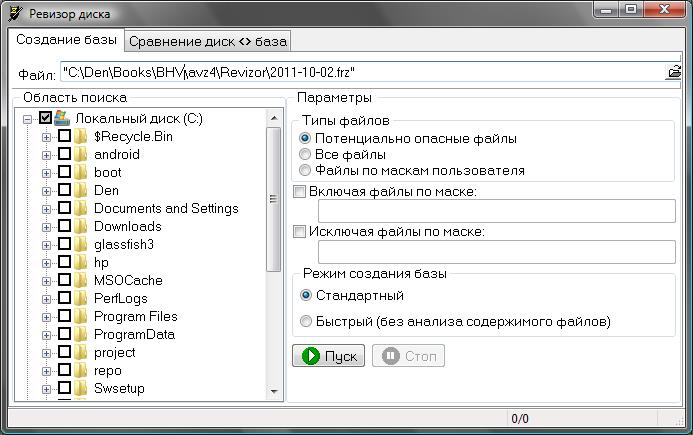Open the 'Создание базы' tab
Screen dimensions: 693x435
[x=66, y=40]
